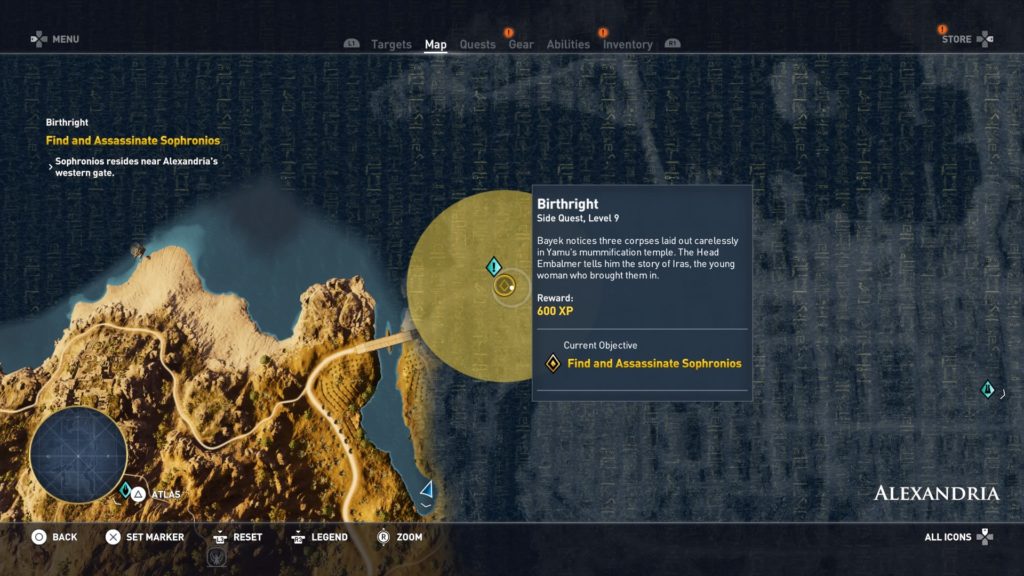Select the player arrow marker on map

pos(427,489)
